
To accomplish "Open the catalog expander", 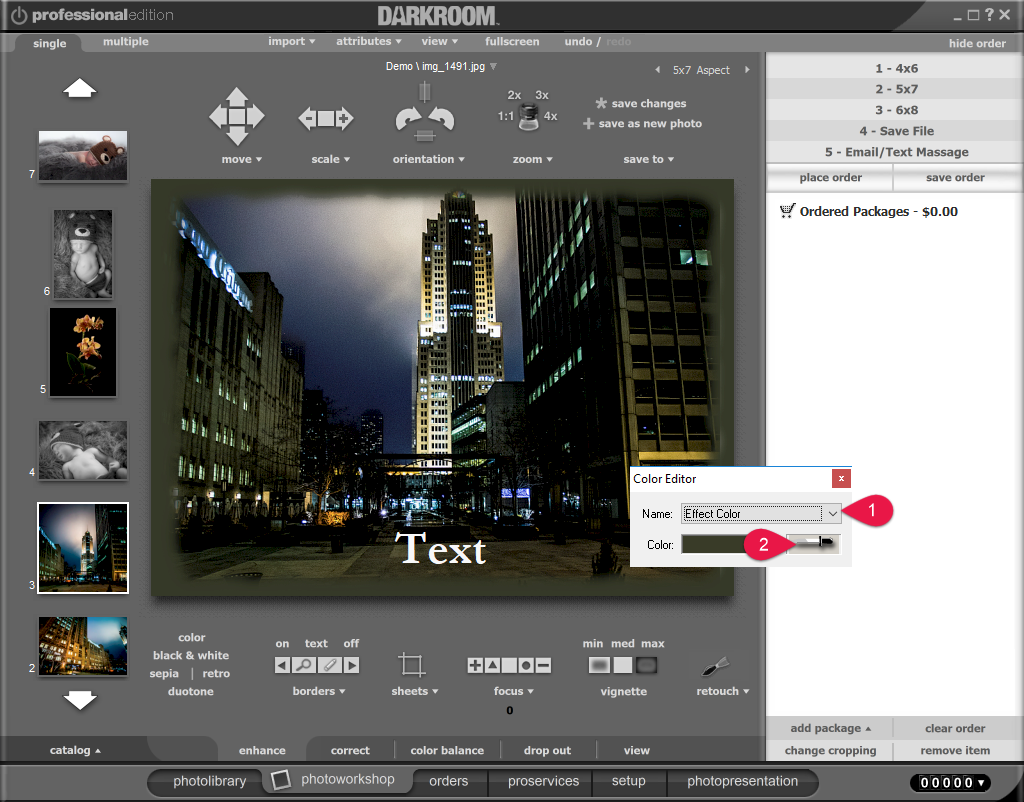I will tap(75, 750).
